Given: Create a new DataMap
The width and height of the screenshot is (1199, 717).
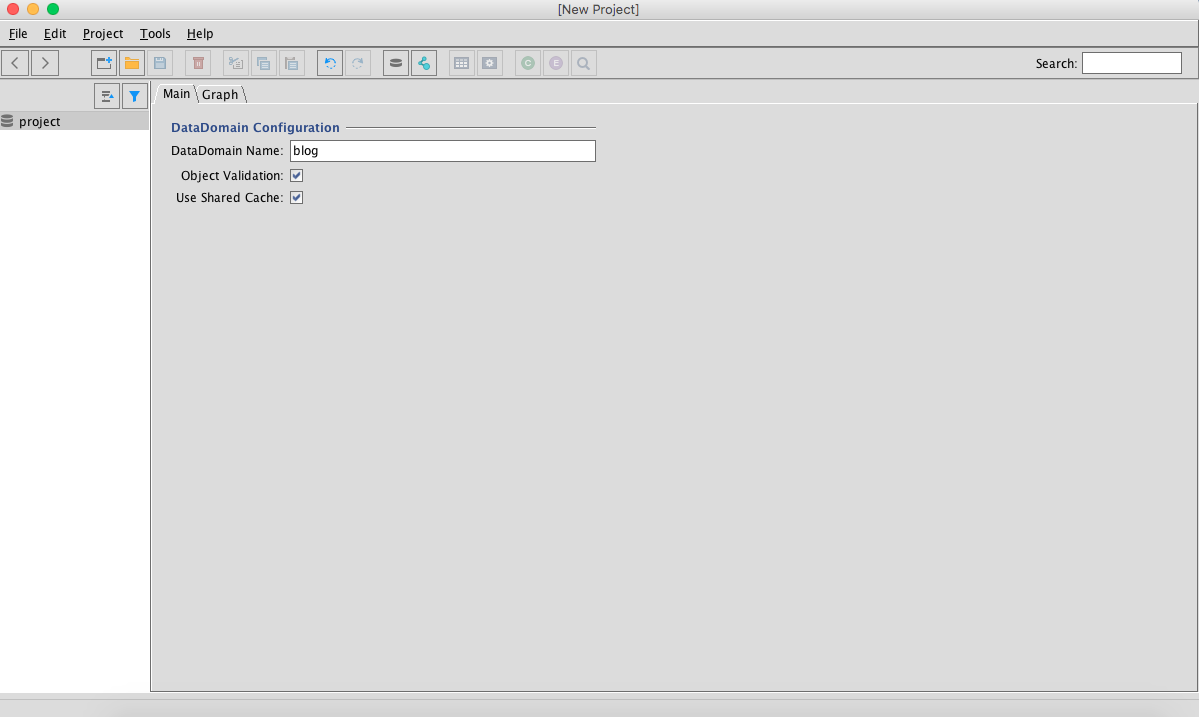Looking at the screenshot, I should point(424,63).
